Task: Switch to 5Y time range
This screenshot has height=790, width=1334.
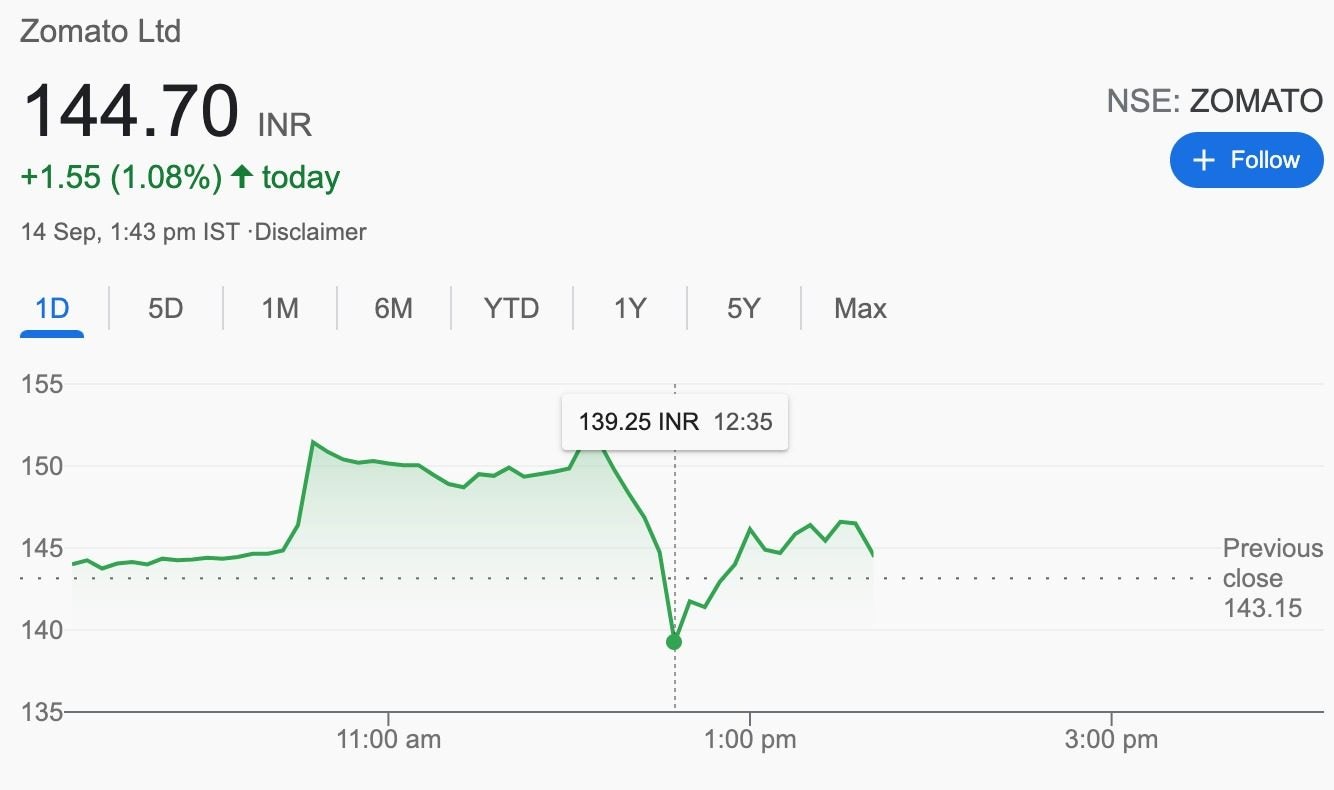Action: coord(744,308)
